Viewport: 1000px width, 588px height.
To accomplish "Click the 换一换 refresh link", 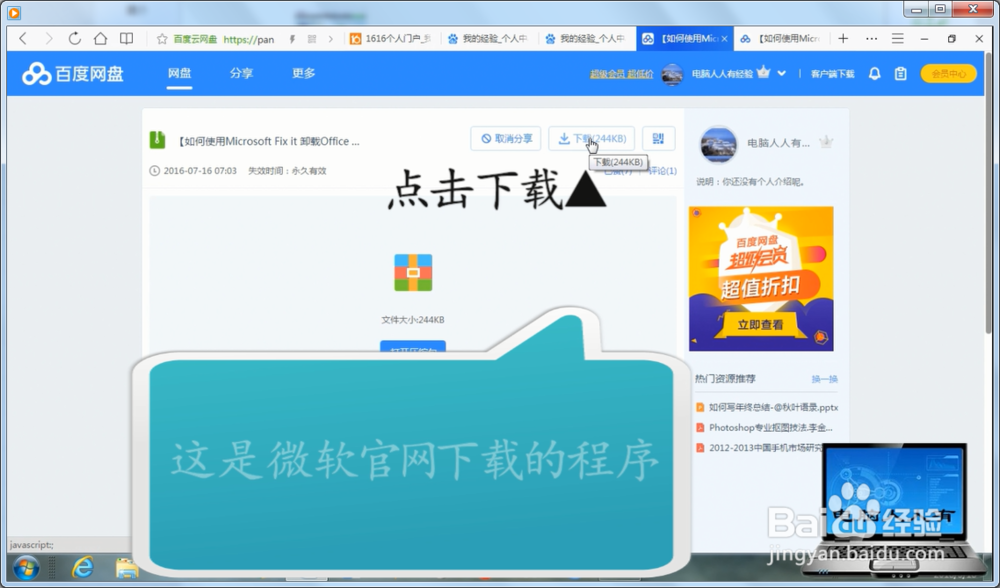I will (824, 379).
